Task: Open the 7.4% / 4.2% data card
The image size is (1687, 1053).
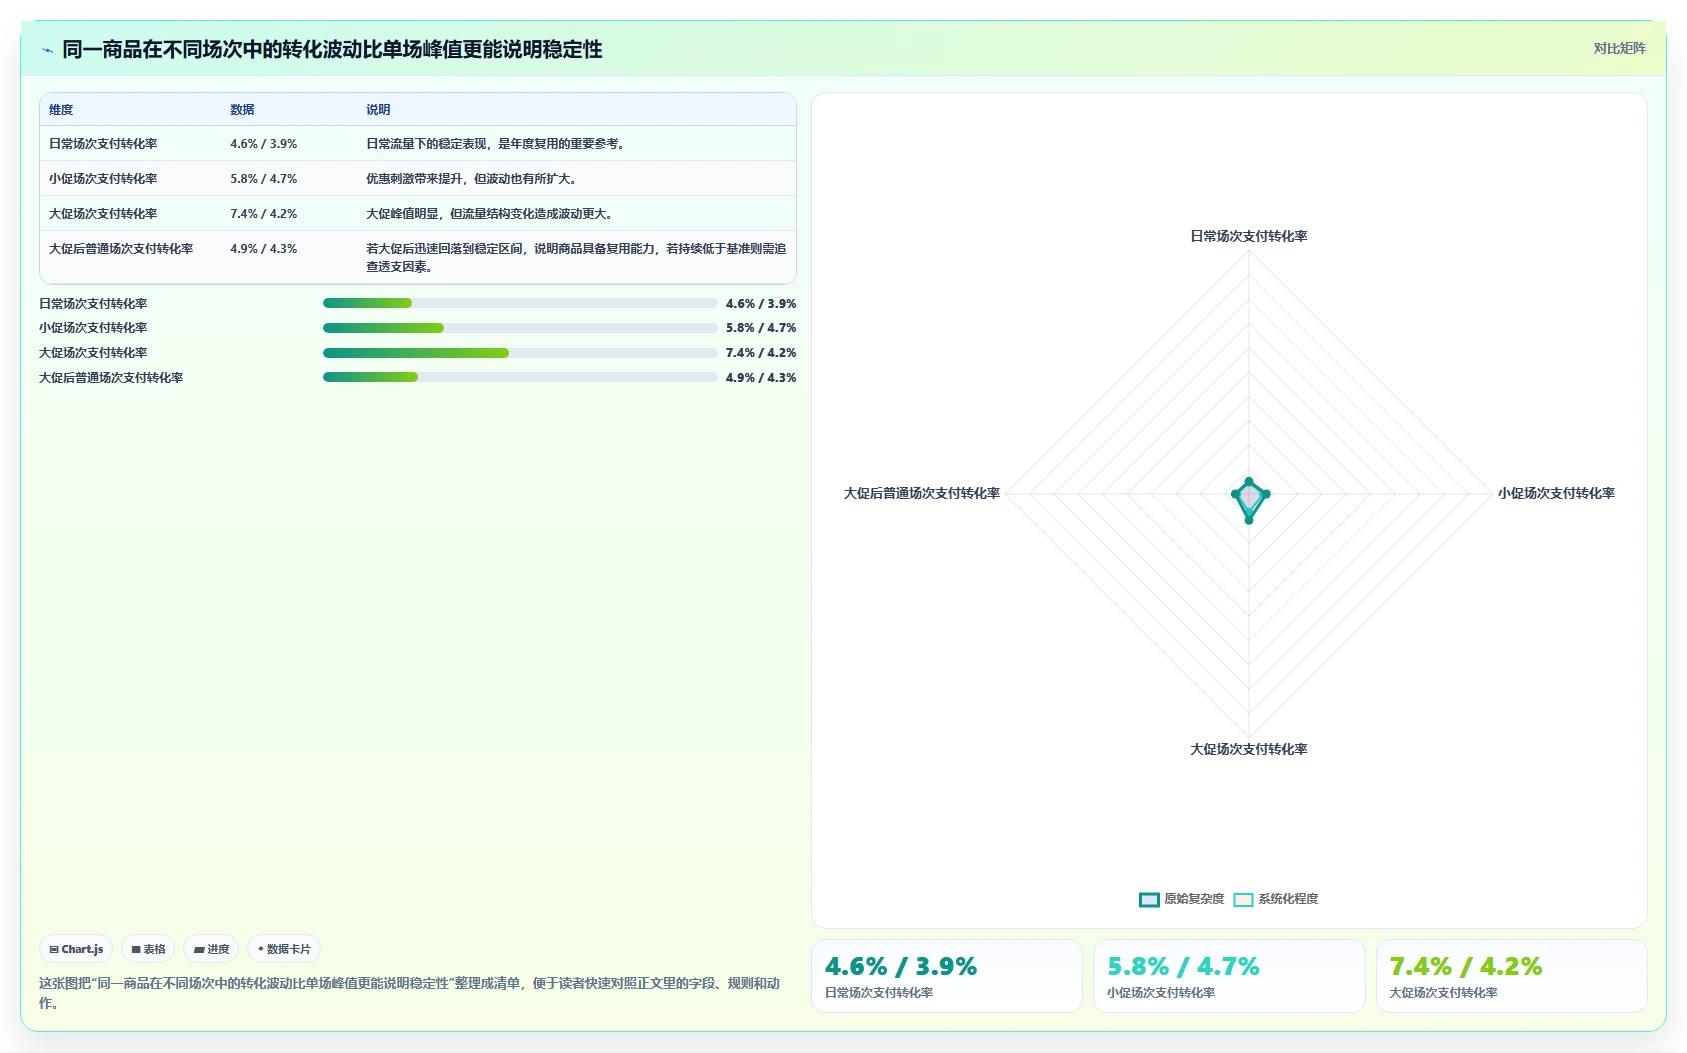Action: (x=1512, y=976)
